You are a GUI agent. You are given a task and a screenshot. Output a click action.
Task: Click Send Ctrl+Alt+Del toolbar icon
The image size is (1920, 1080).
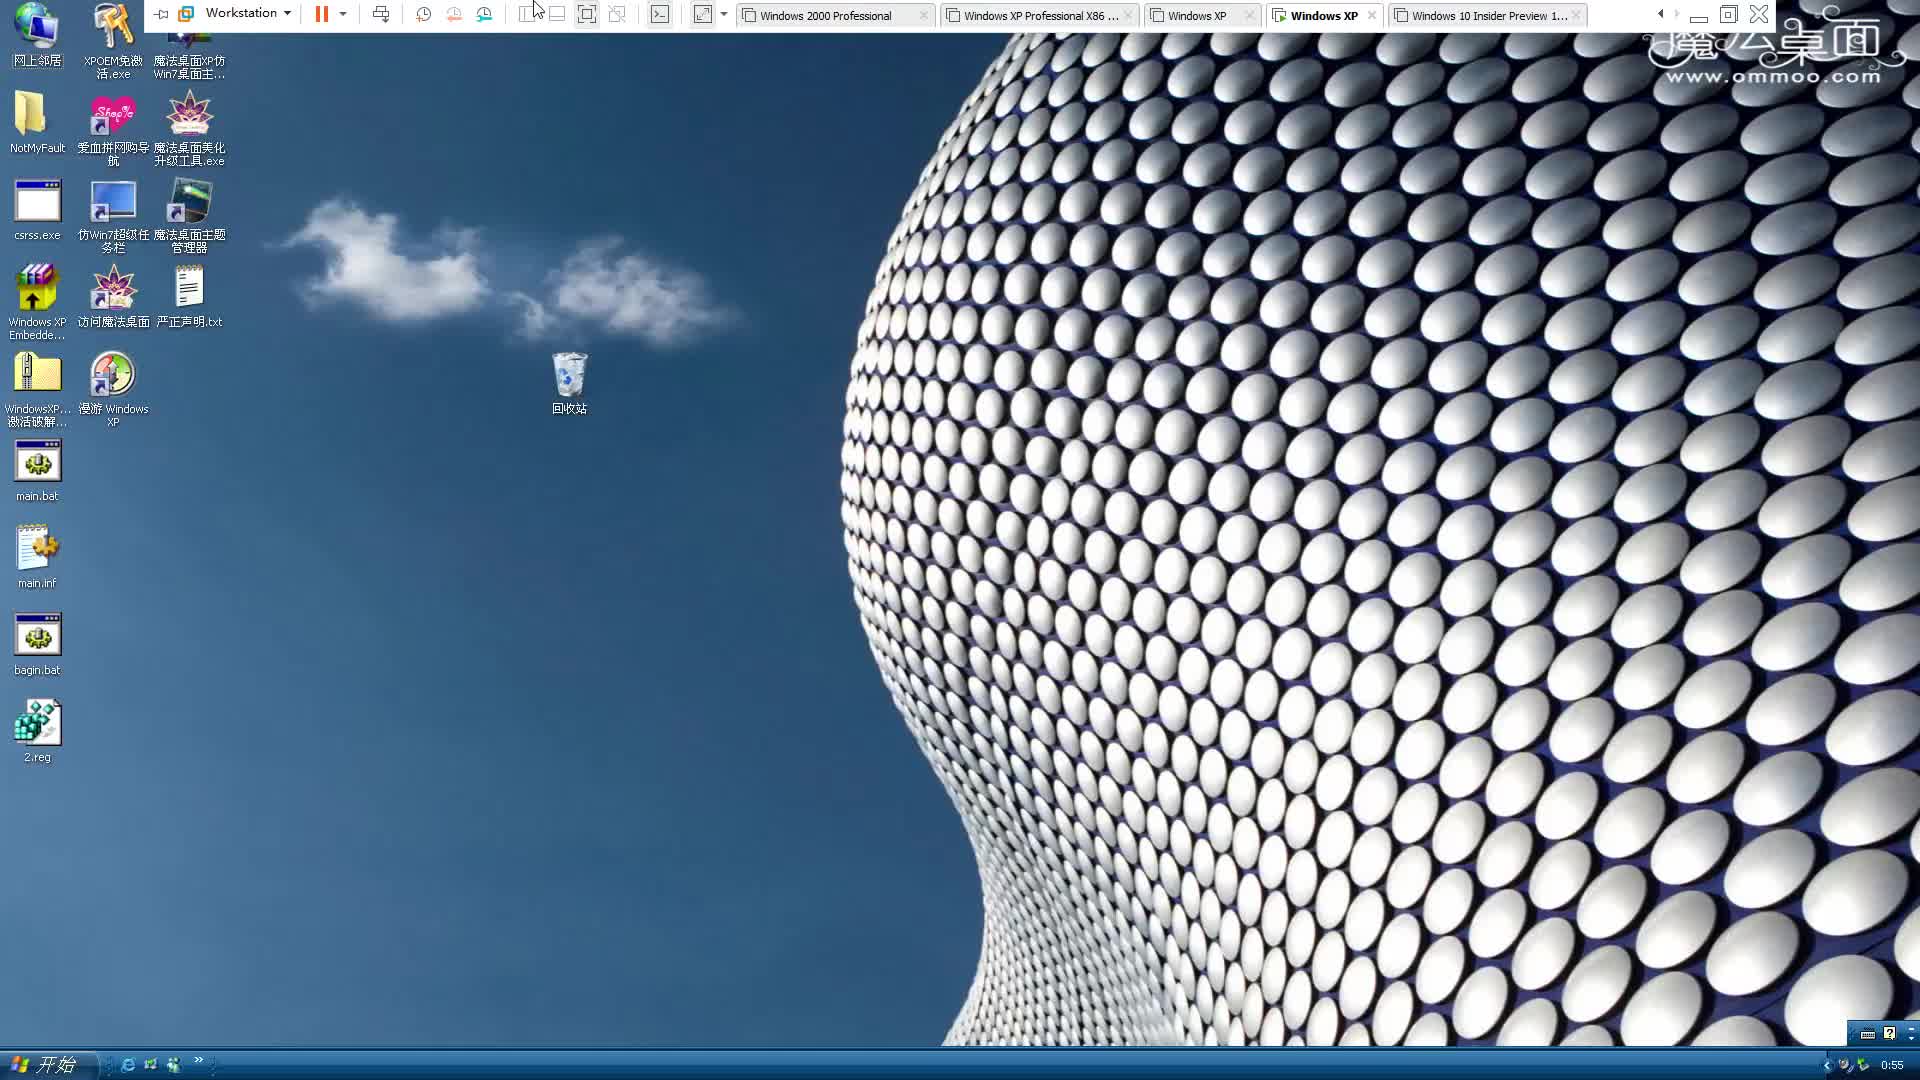click(381, 14)
